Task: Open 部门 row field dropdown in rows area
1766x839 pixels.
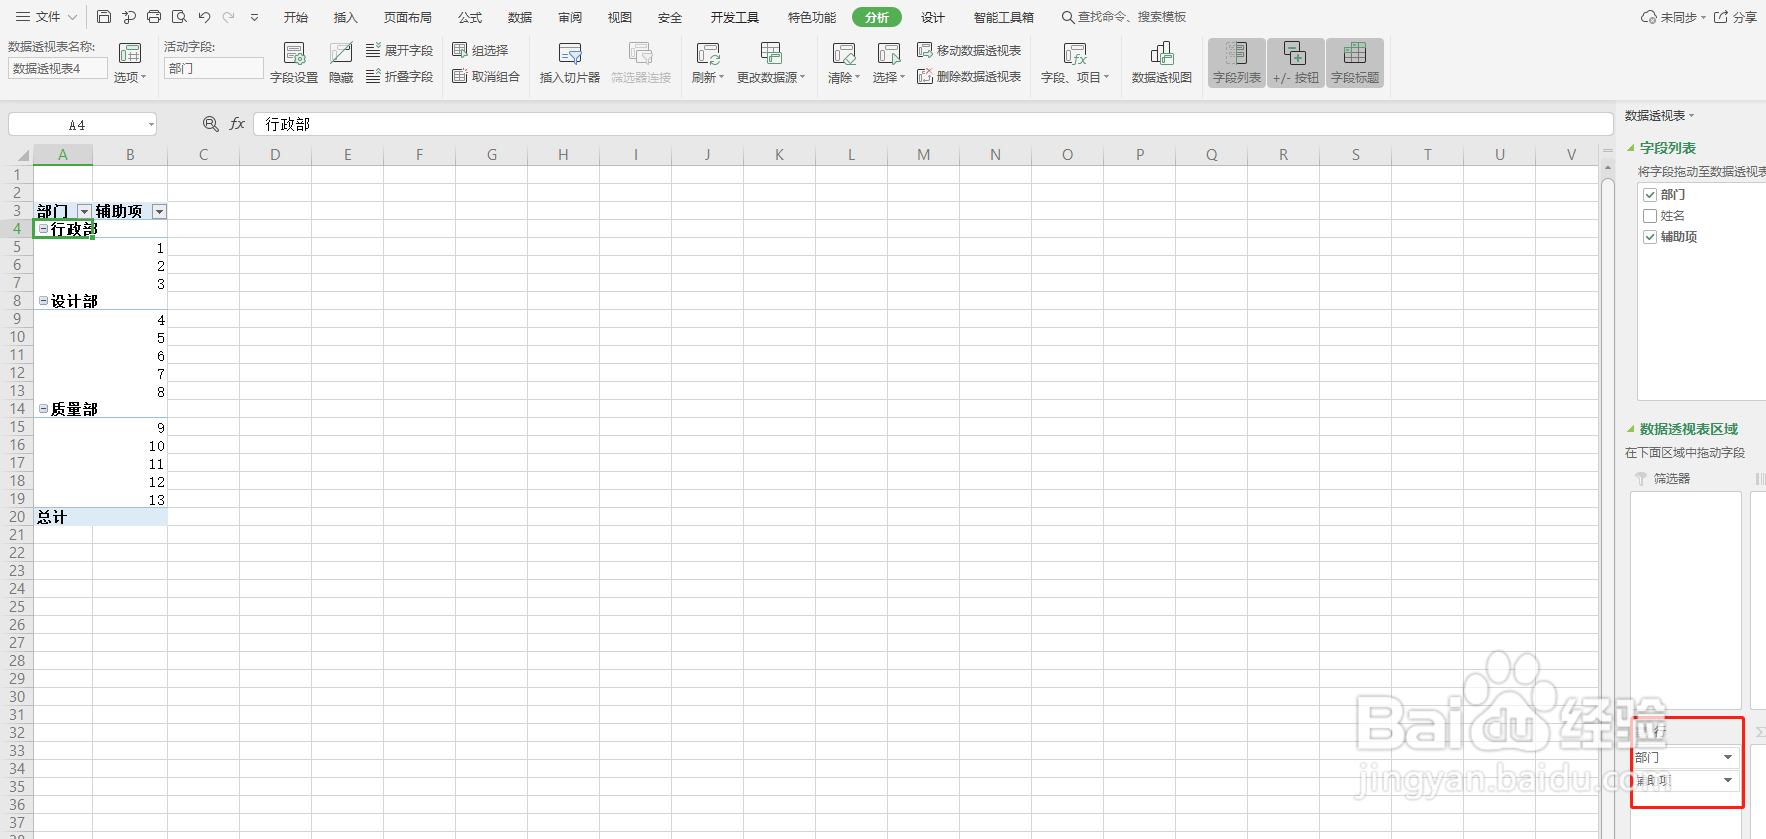Action: 1728,758
